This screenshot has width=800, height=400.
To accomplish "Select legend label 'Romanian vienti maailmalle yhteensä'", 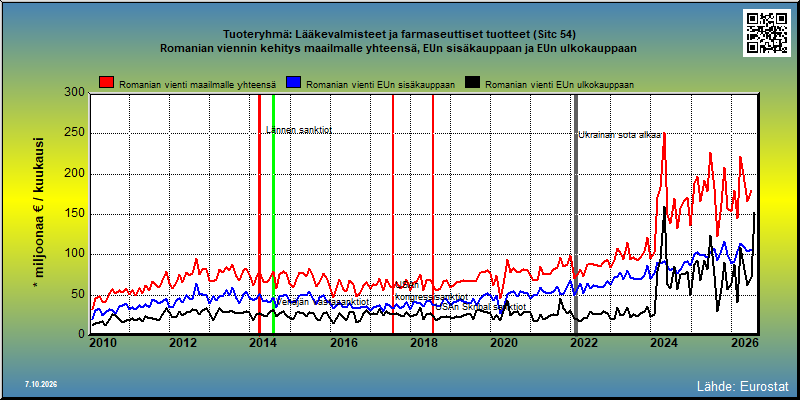I will coord(198,85).
